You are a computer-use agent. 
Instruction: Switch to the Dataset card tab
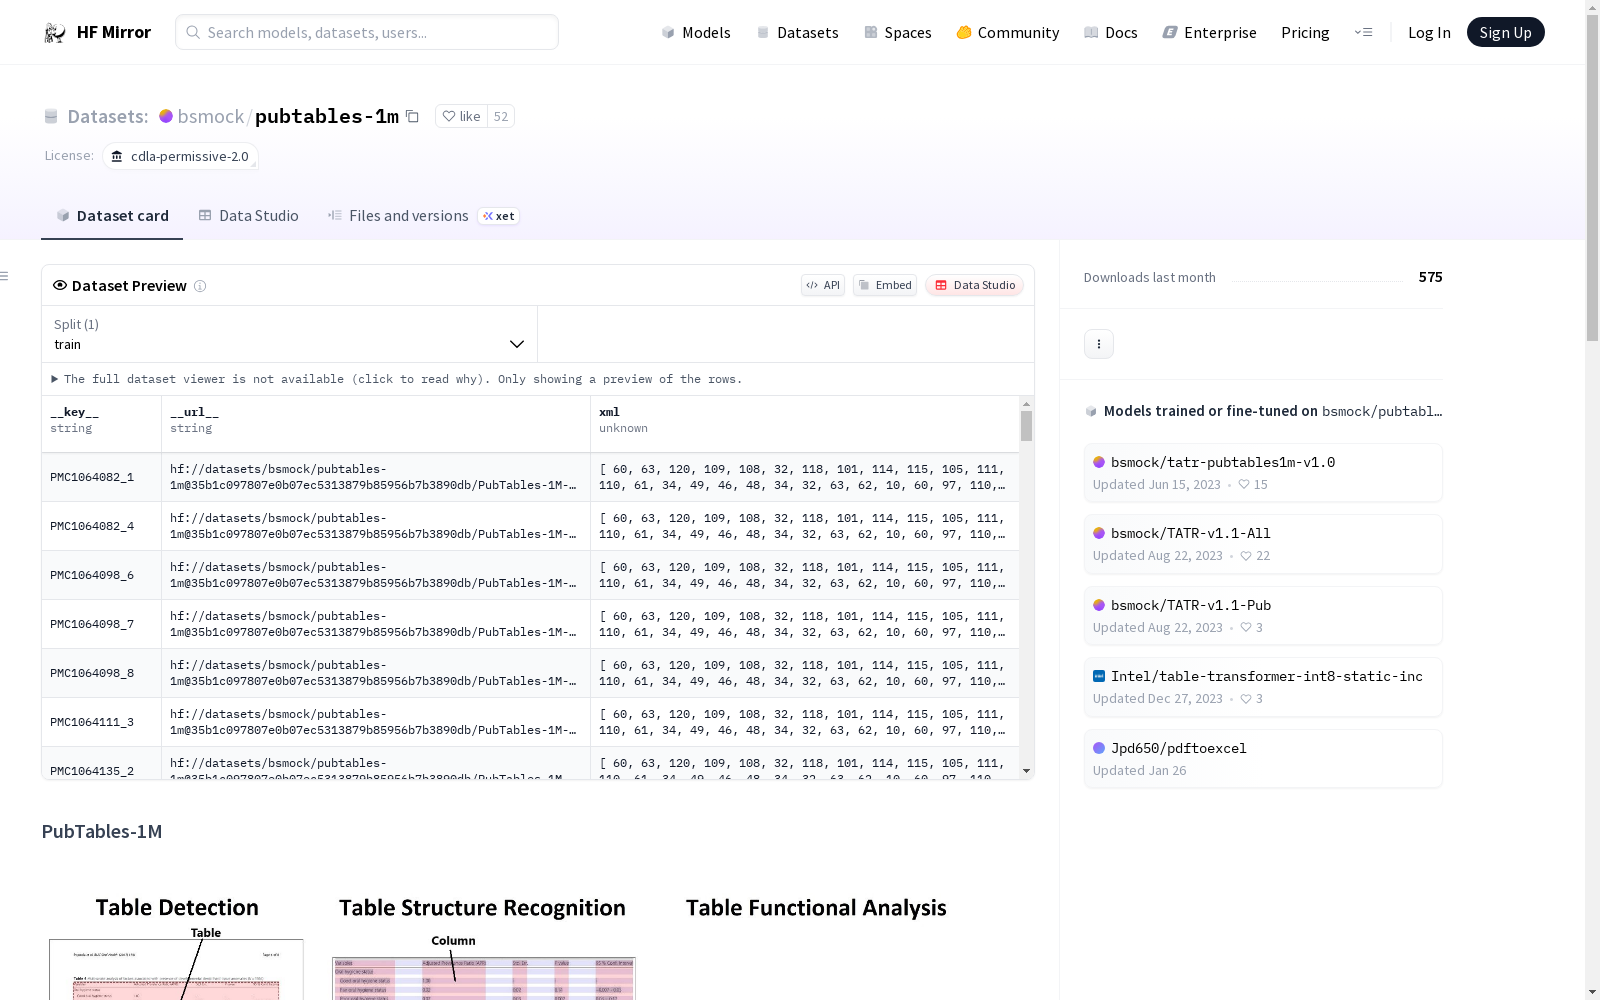pyautogui.click(x=112, y=216)
